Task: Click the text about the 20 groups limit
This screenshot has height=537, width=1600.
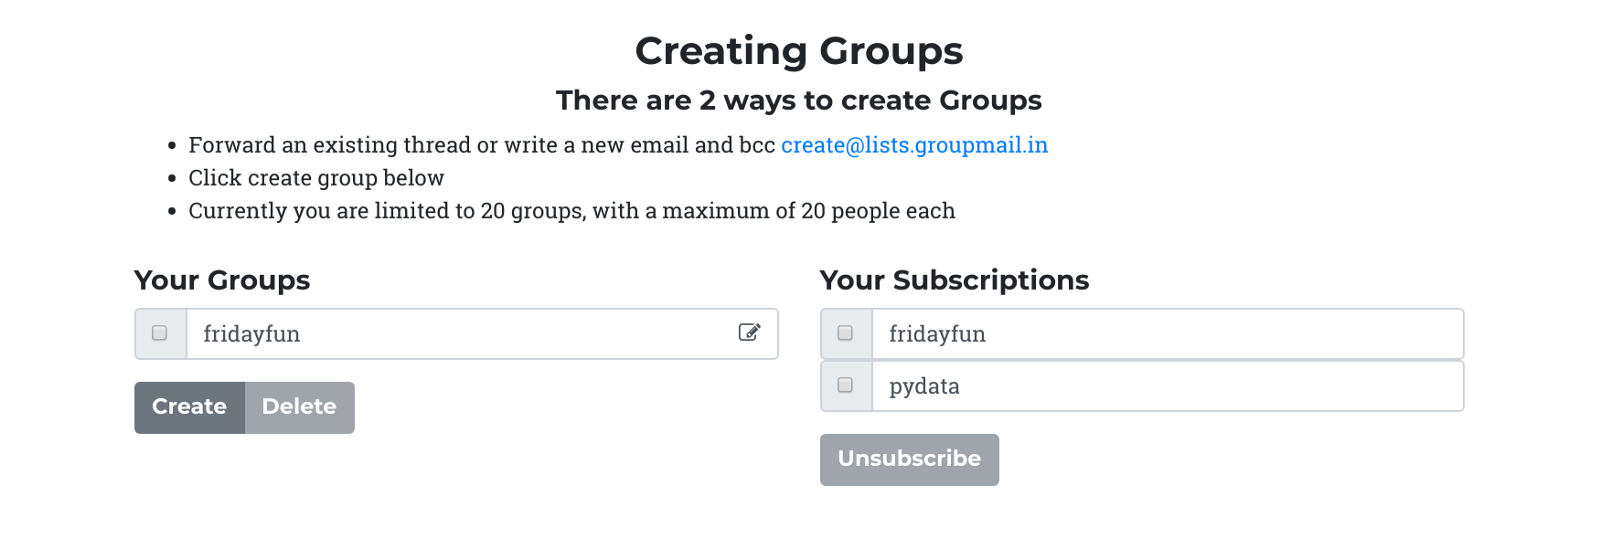Action: (571, 211)
